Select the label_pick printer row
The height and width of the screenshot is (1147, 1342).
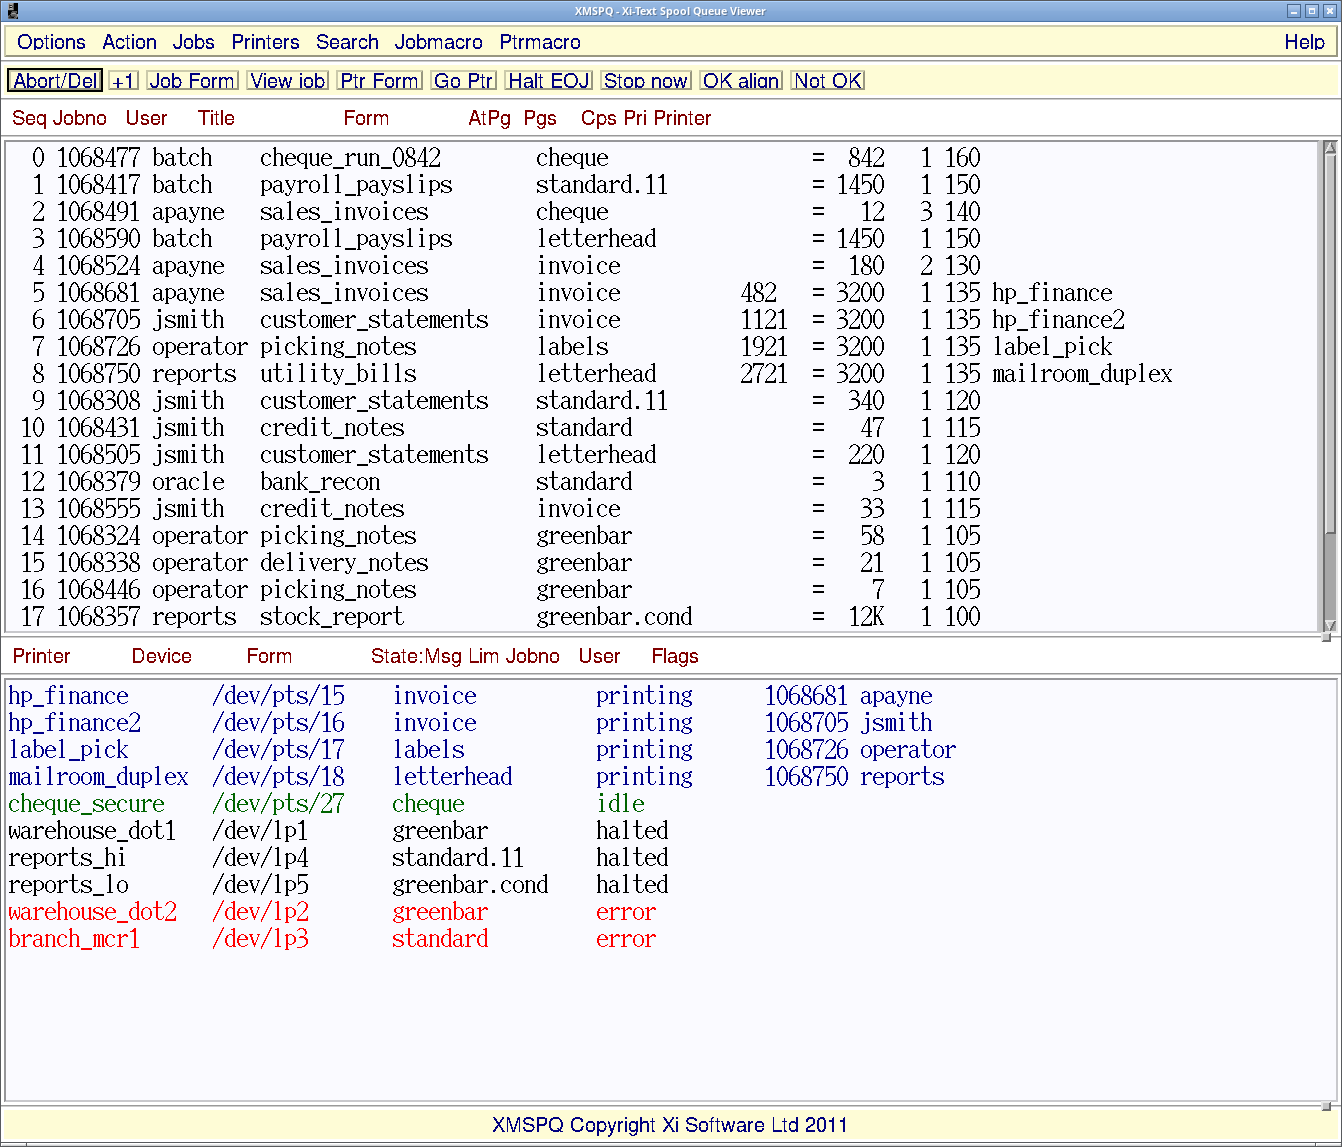pos(670,750)
